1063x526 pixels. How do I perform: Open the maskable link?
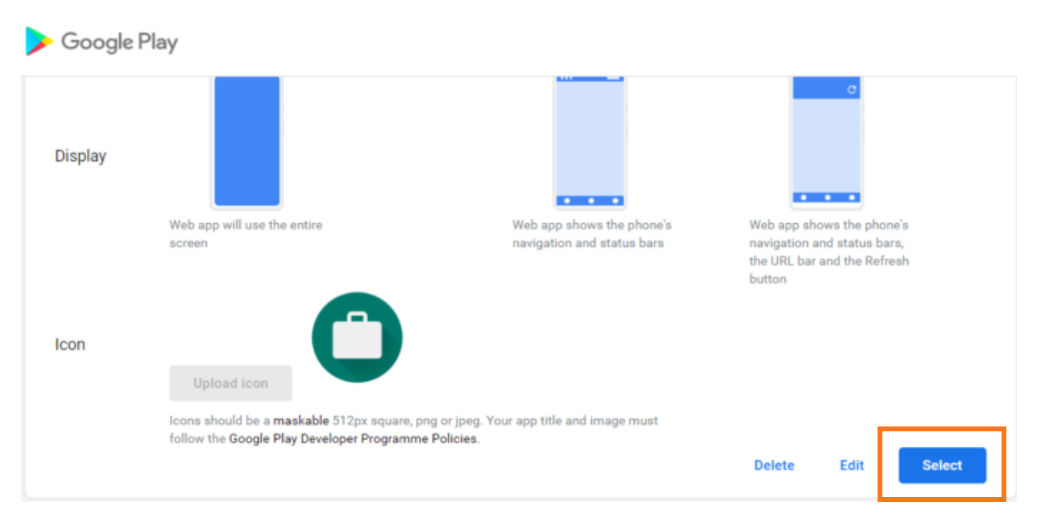(x=301, y=421)
